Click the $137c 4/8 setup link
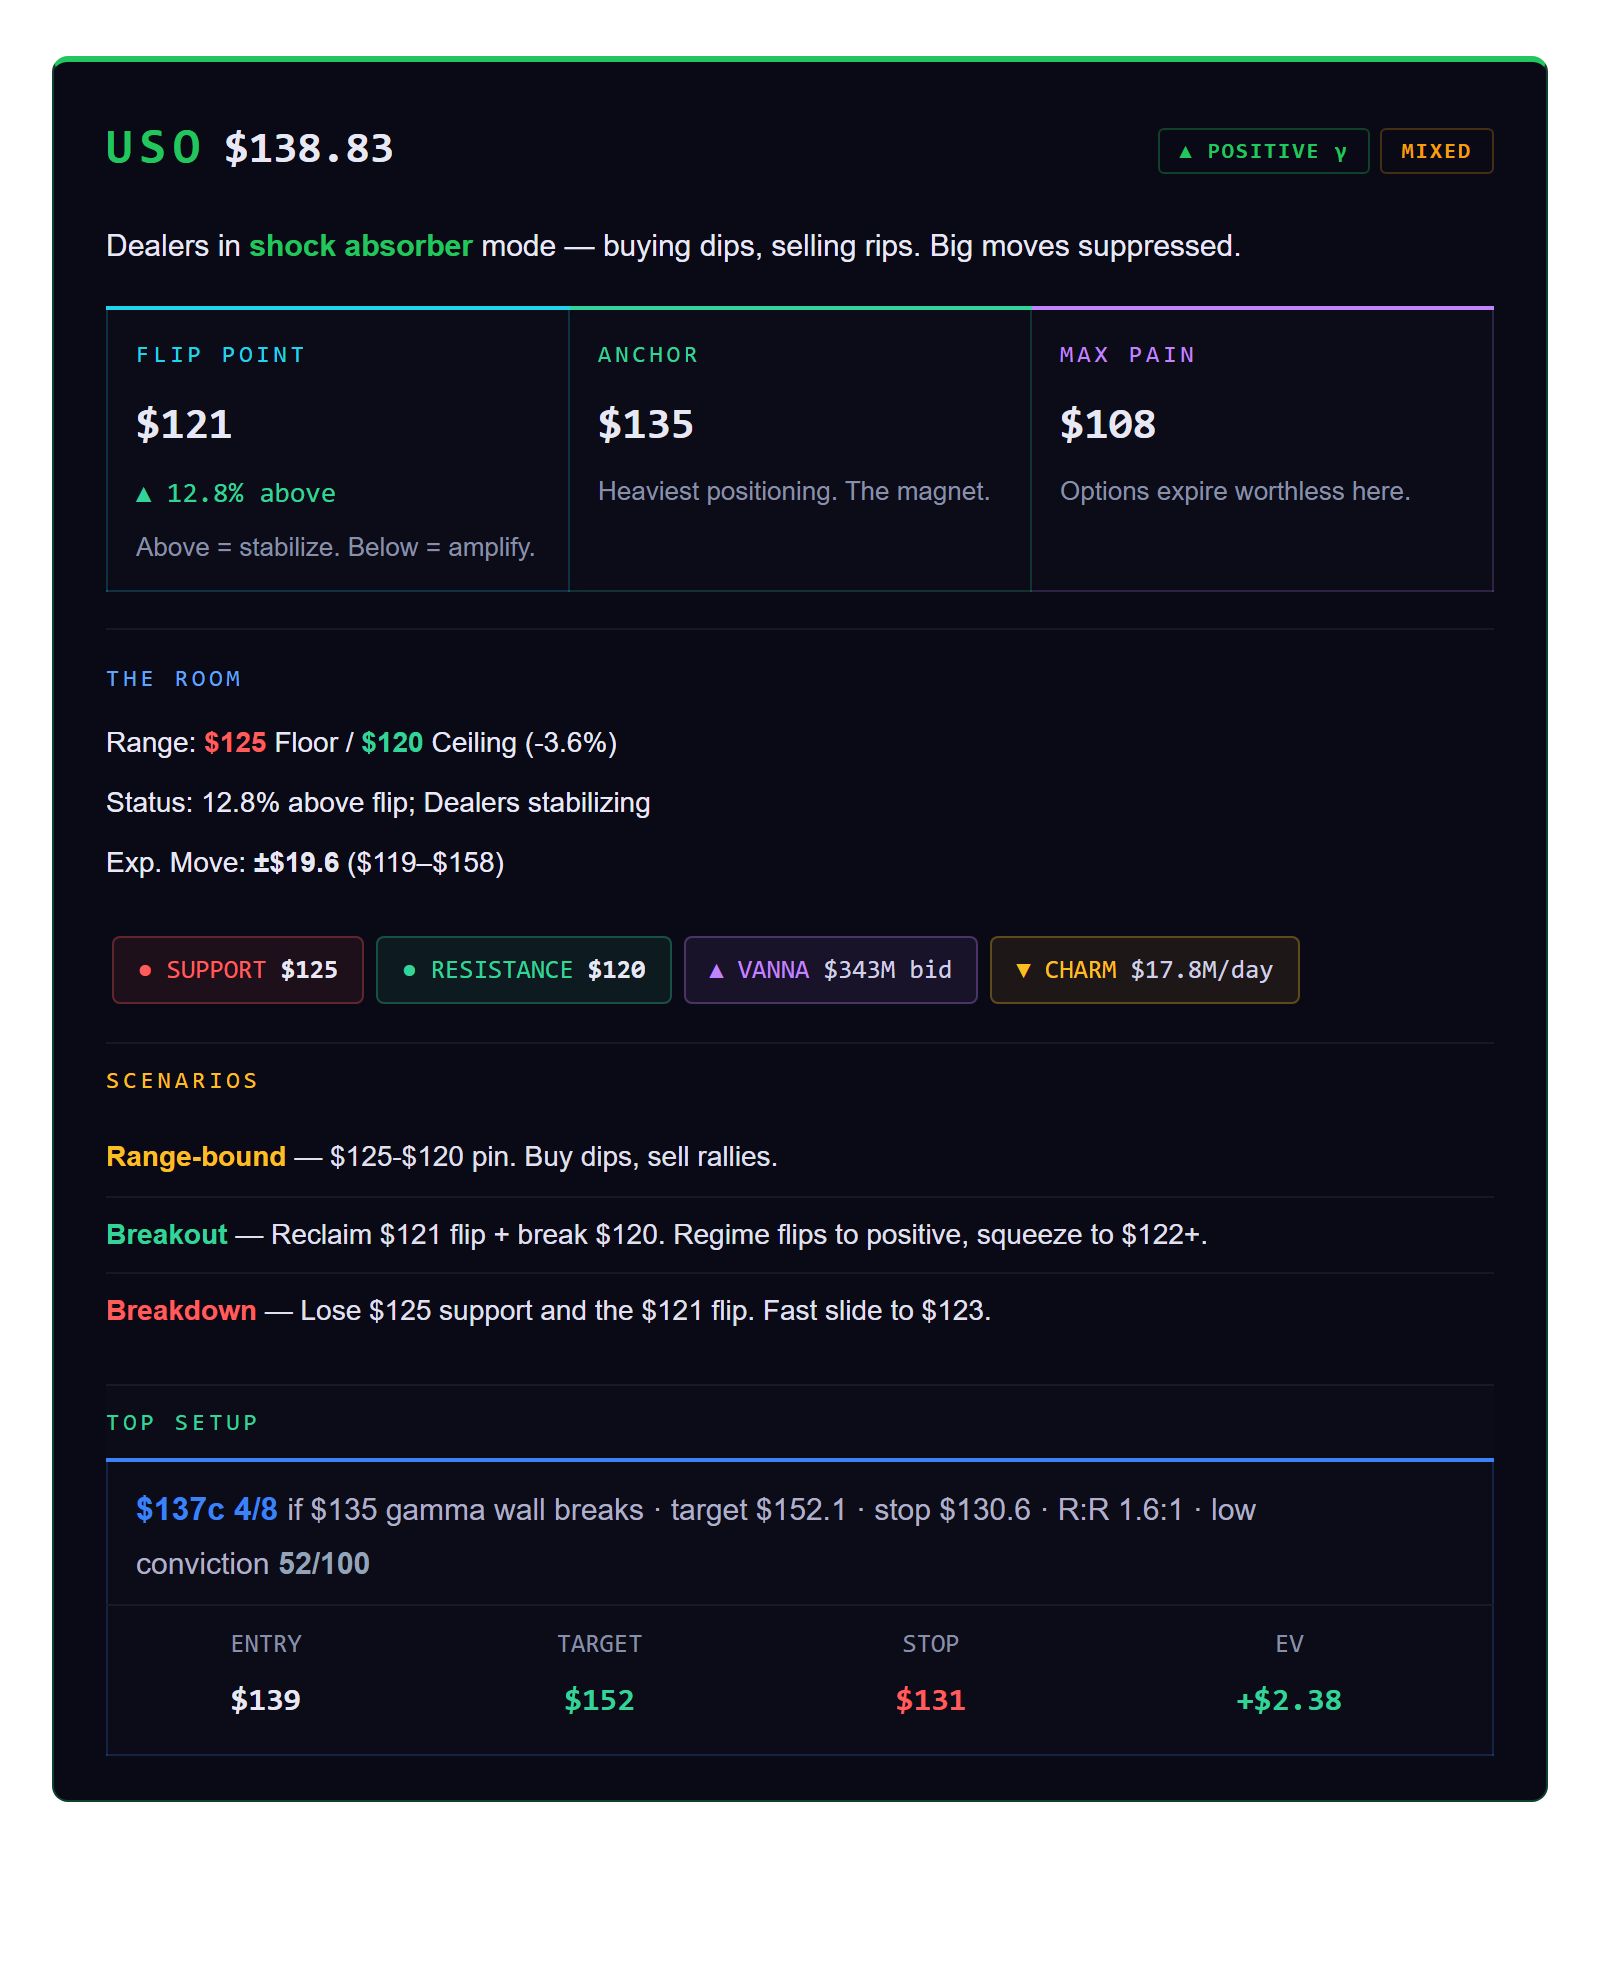The height and width of the screenshot is (1986, 1600). click(206, 1509)
